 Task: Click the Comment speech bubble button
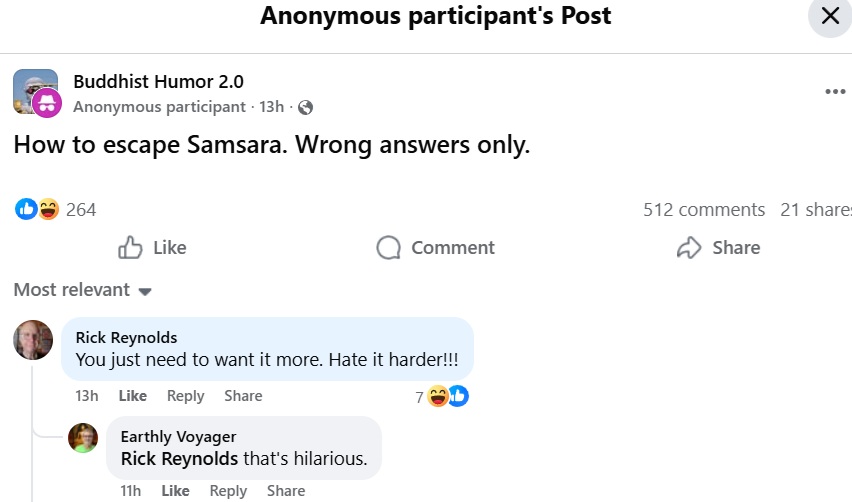[436, 248]
